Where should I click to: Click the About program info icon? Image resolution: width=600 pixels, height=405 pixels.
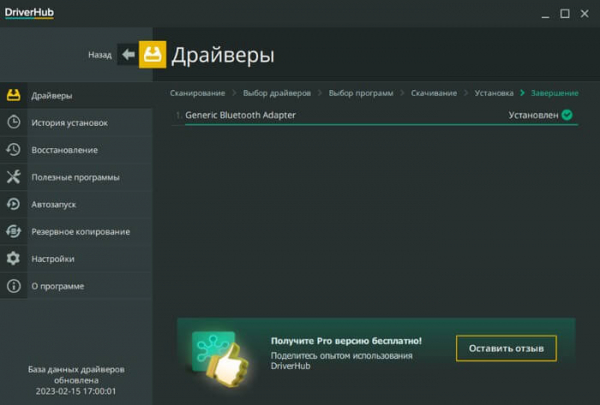(x=13, y=286)
